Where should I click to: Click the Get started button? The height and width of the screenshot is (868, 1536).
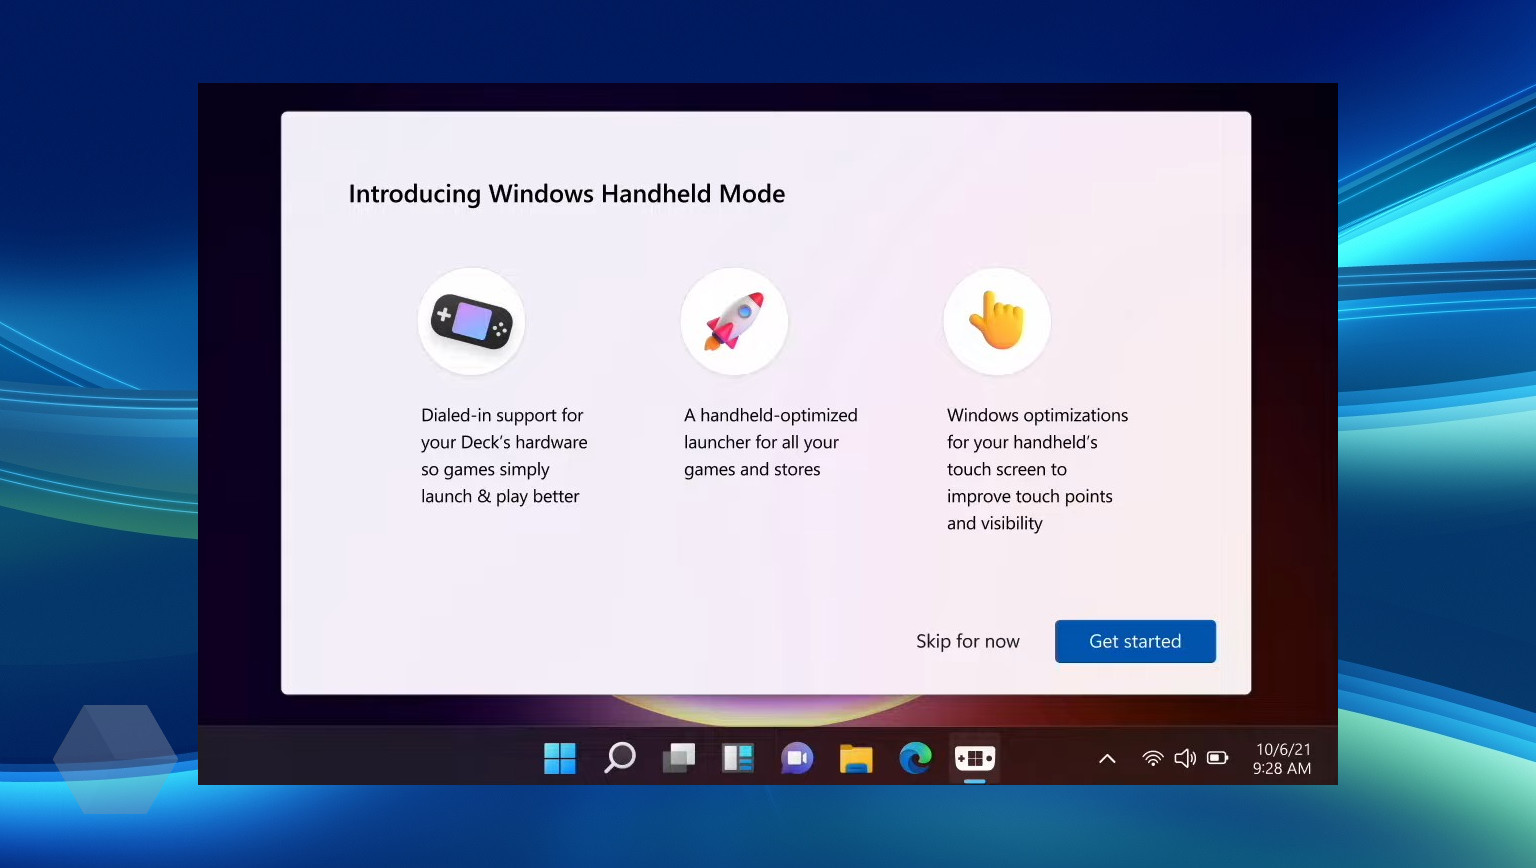coord(1135,641)
